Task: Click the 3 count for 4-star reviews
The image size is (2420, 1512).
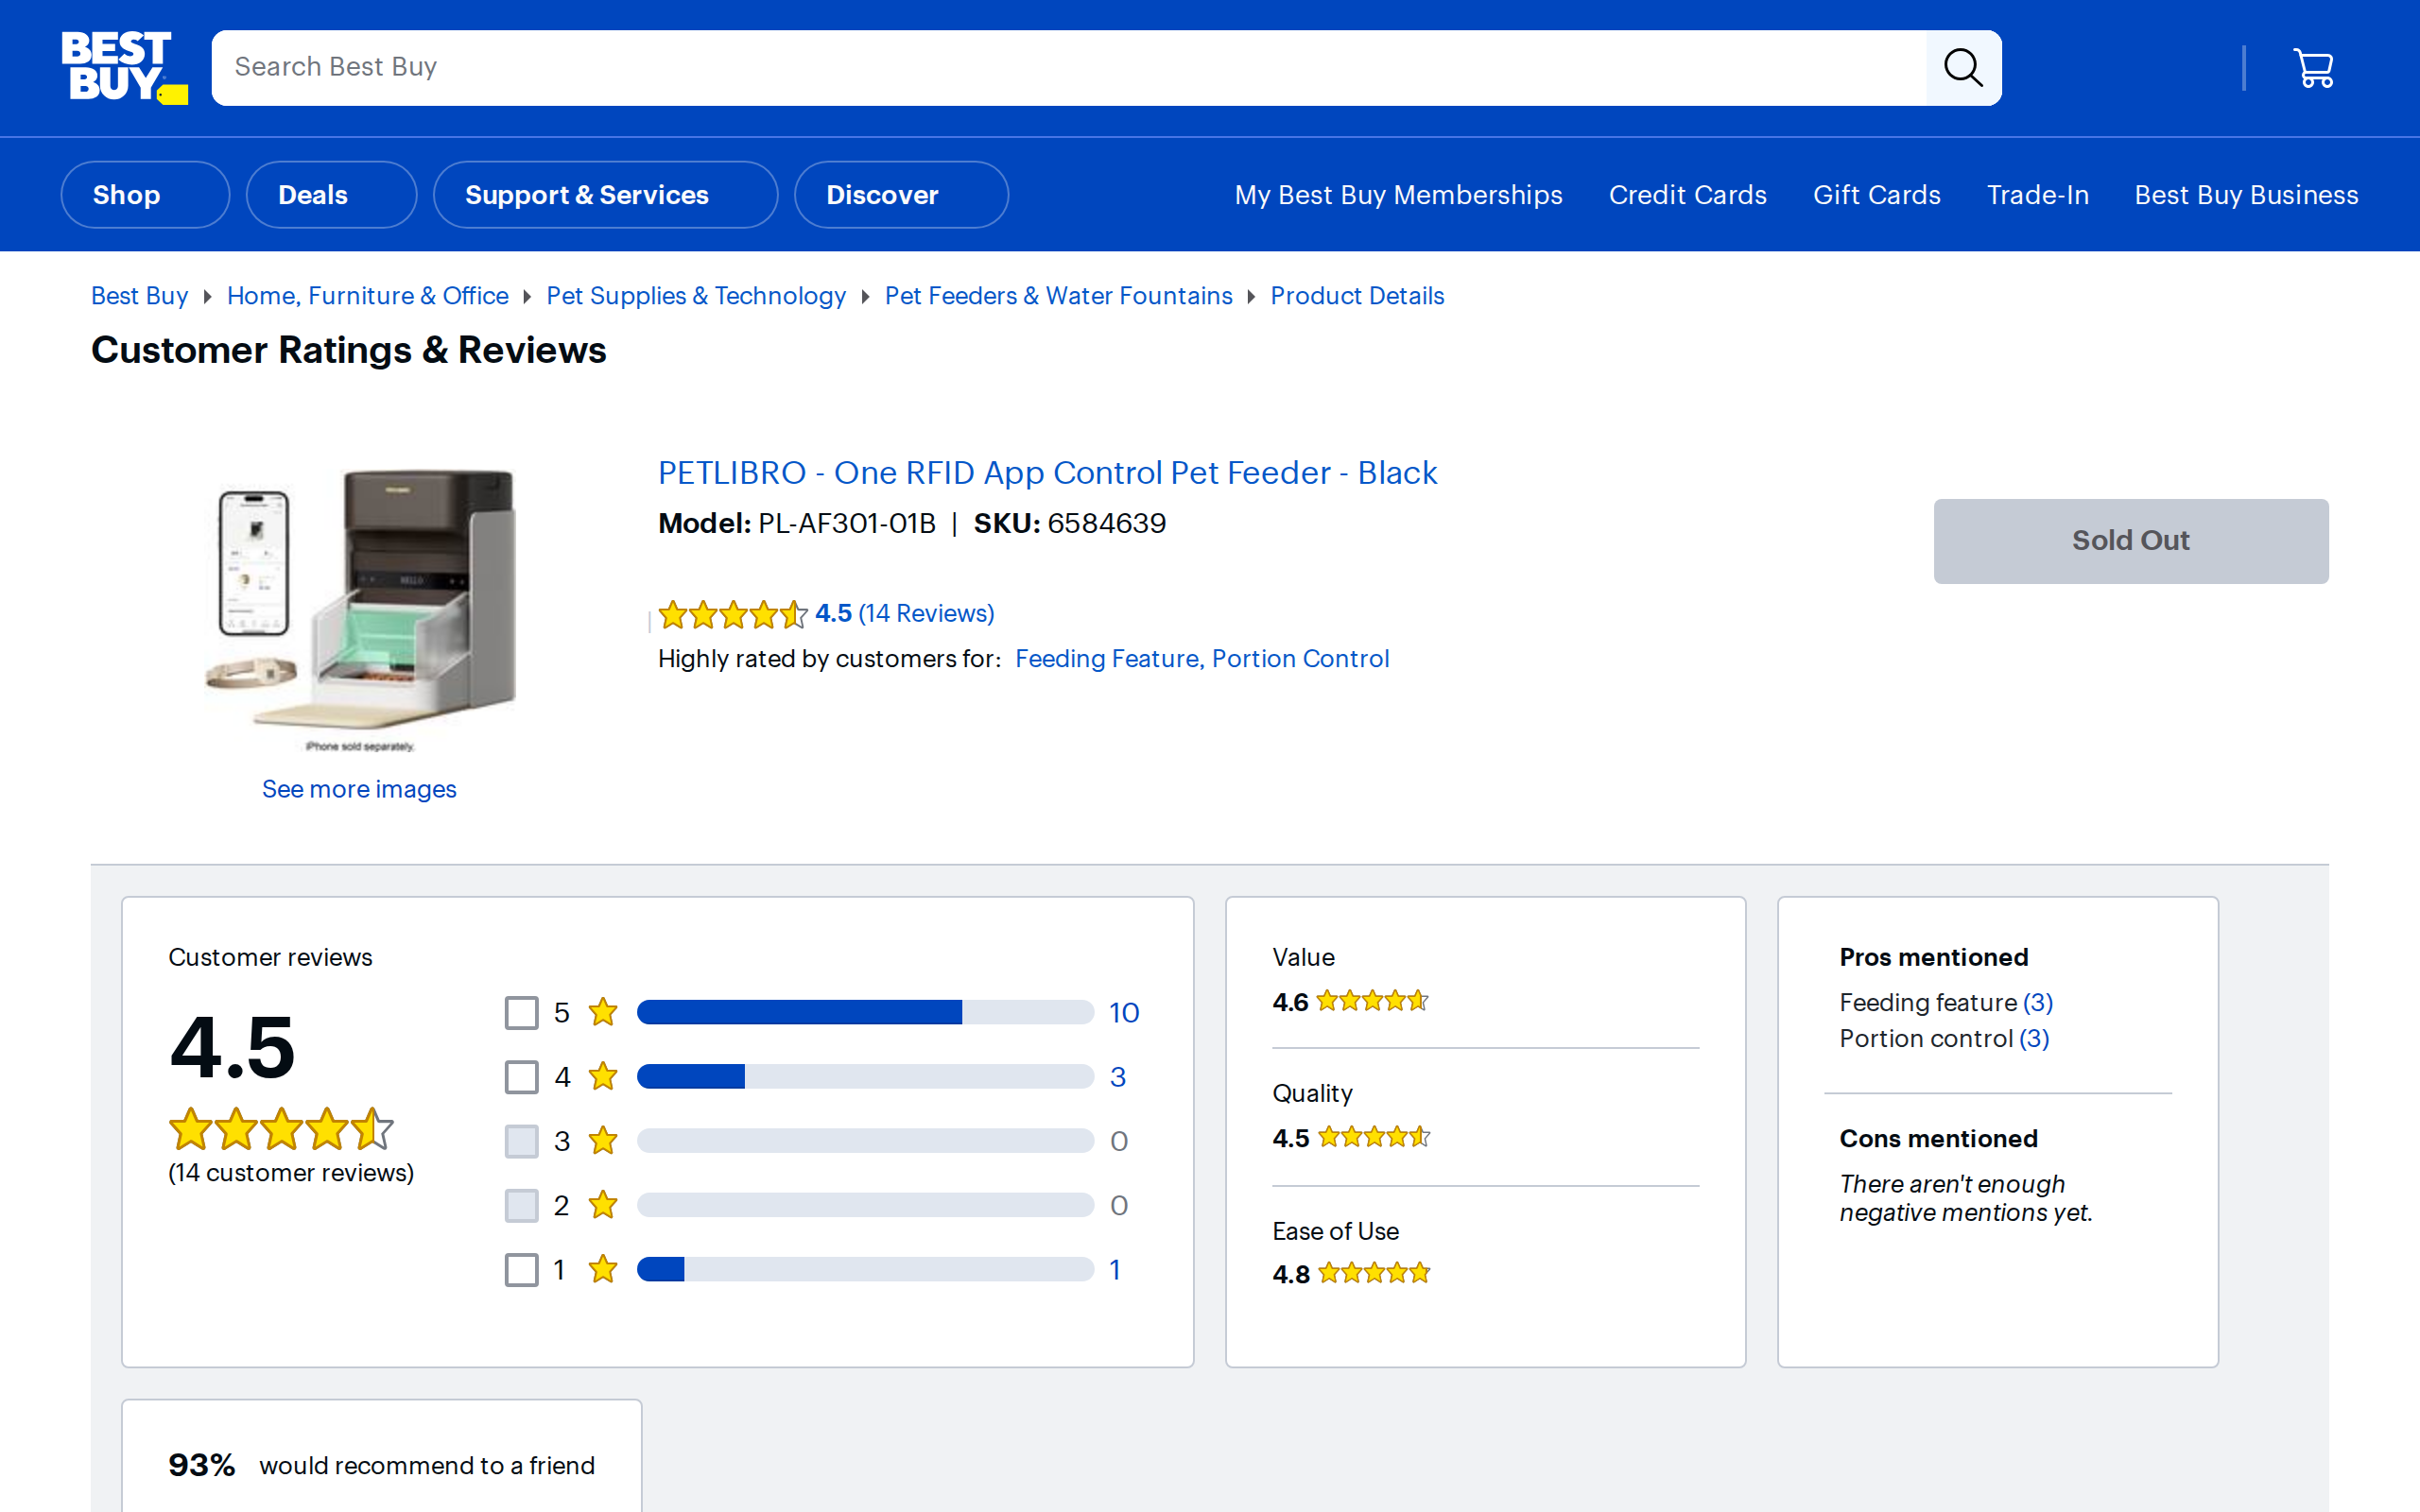Action: click(x=1118, y=1077)
